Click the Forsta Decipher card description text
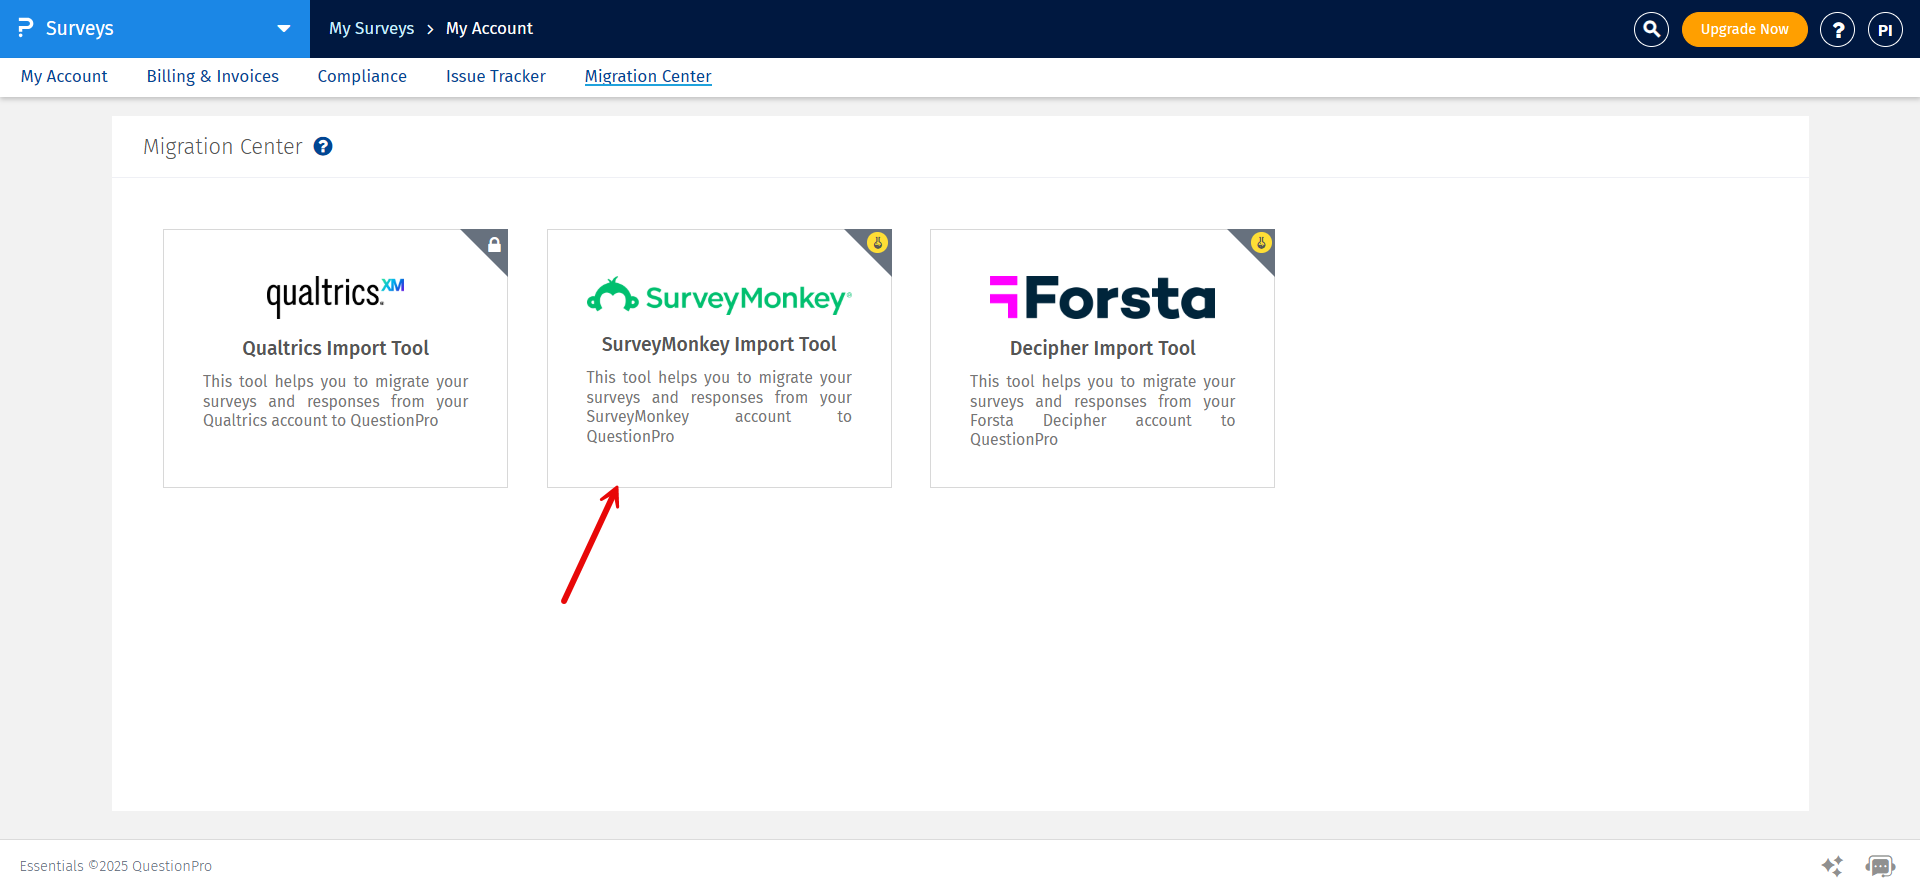This screenshot has width=1920, height=893. point(1102,410)
